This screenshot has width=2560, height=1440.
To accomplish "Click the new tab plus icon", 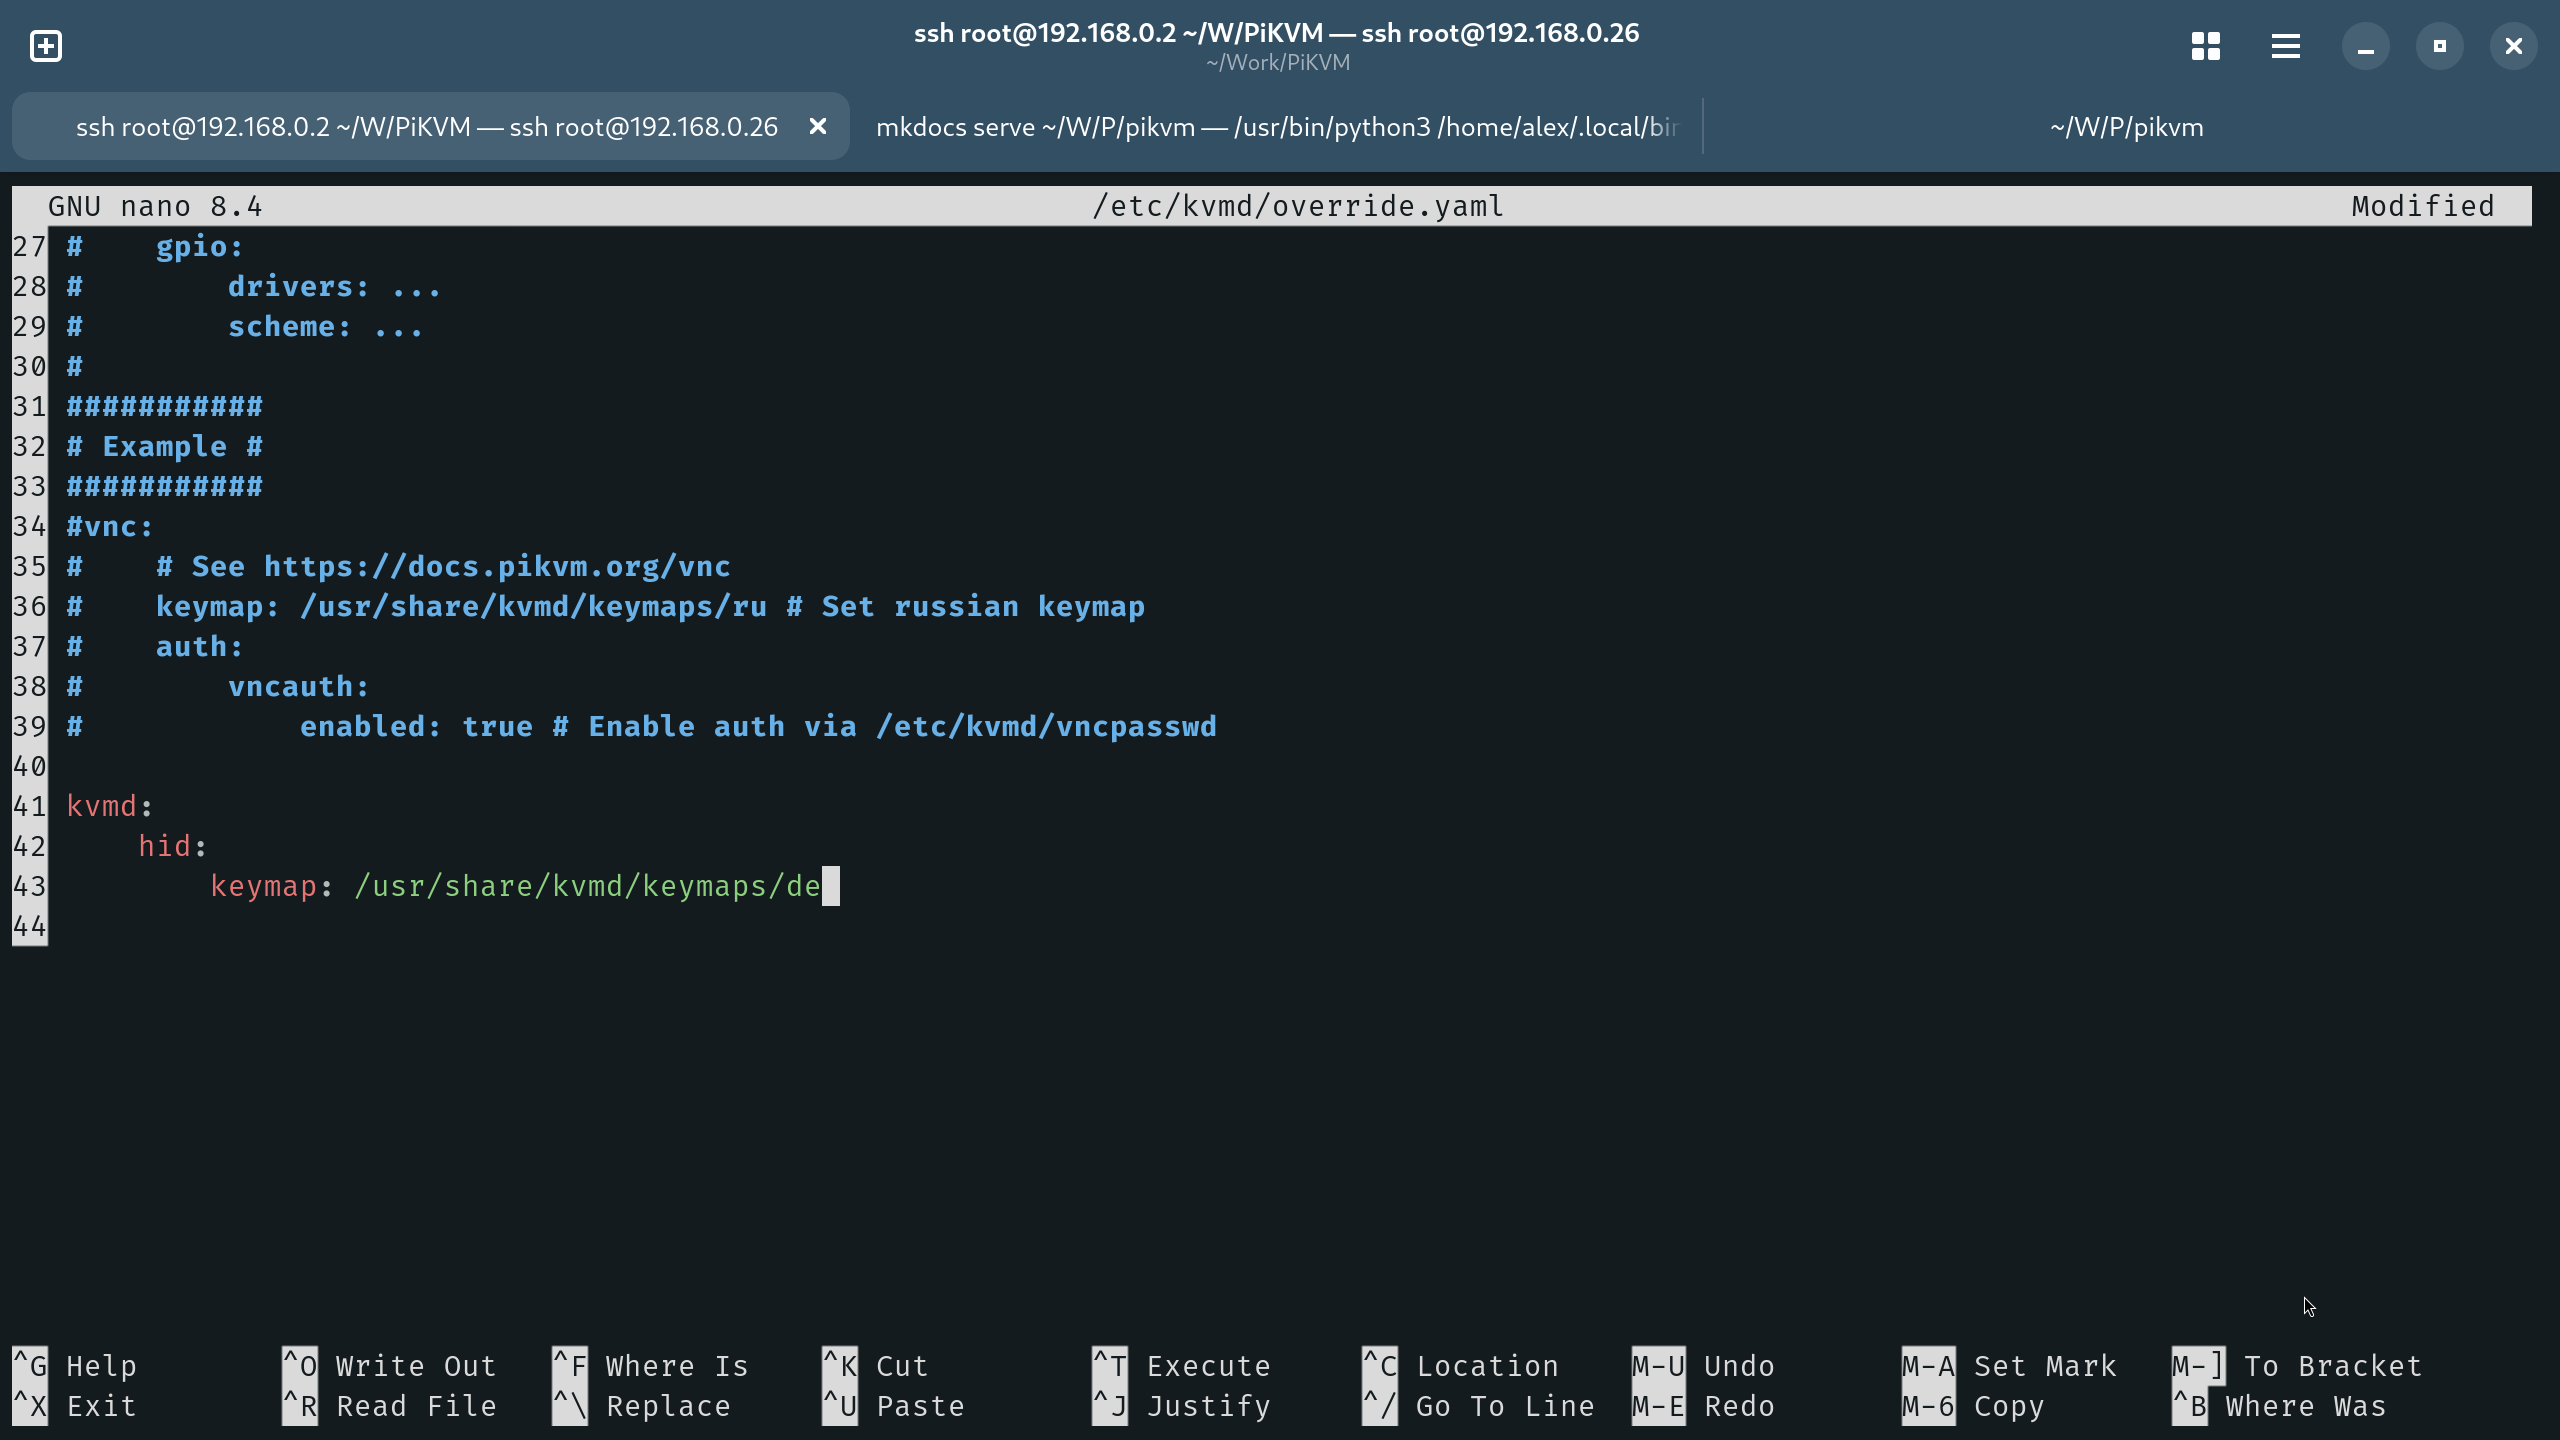I will tap(46, 46).
